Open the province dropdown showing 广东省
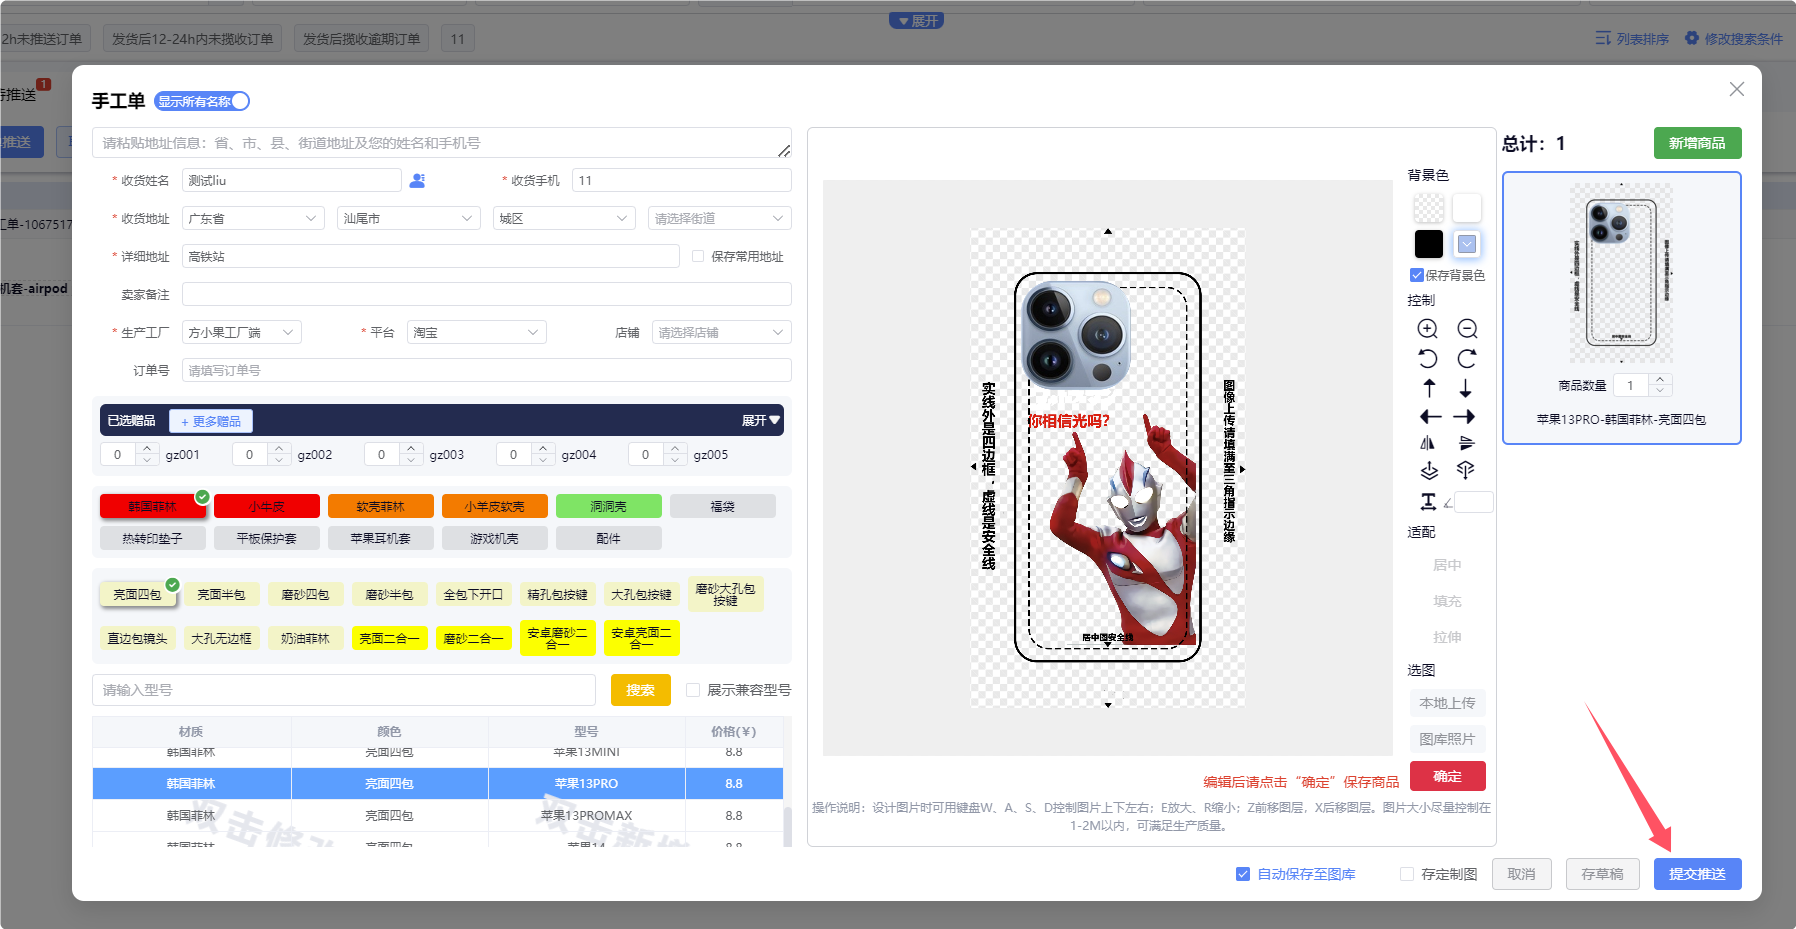 [x=254, y=218]
